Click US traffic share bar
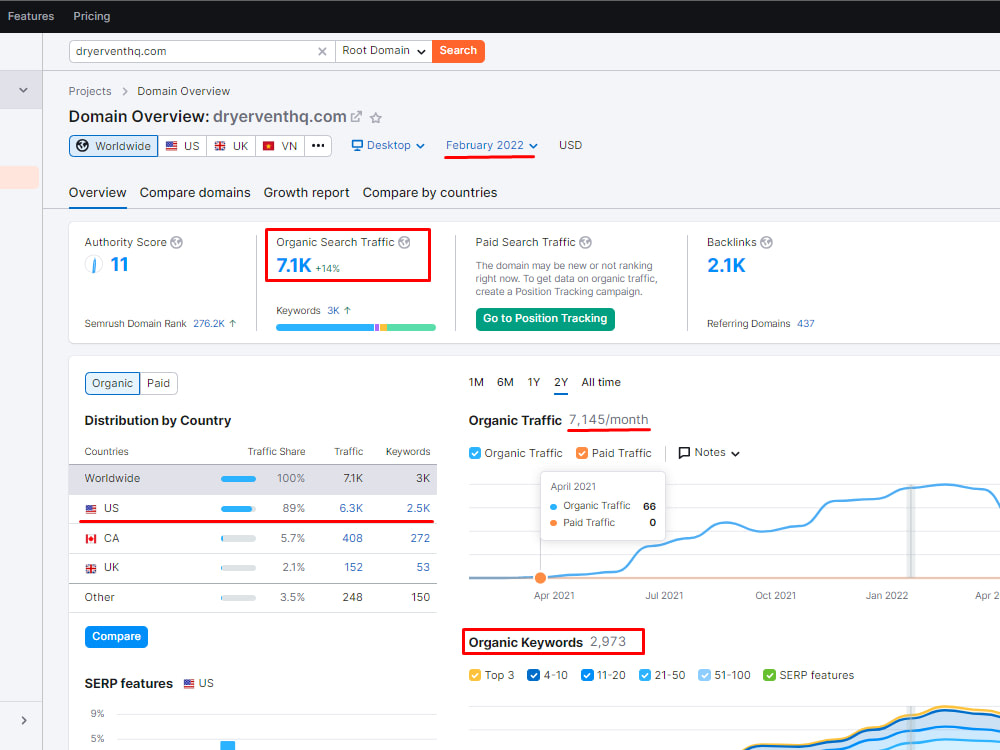The width and height of the screenshot is (1000, 750). pos(239,509)
